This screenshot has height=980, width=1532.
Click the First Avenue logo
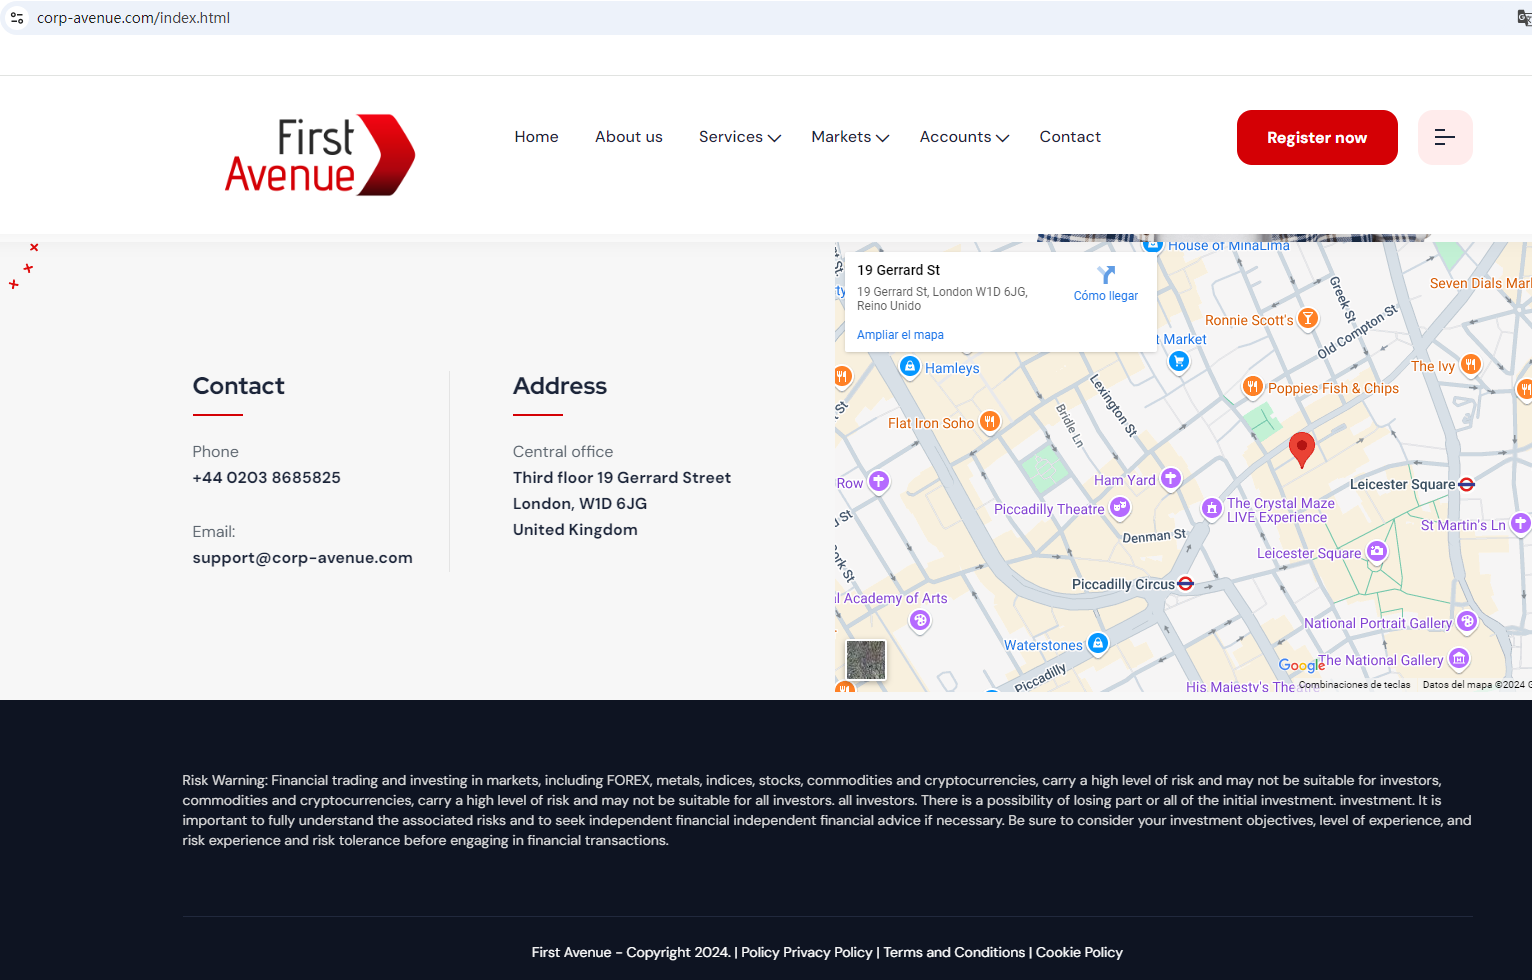pyautogui.click(x=319, y=155)
